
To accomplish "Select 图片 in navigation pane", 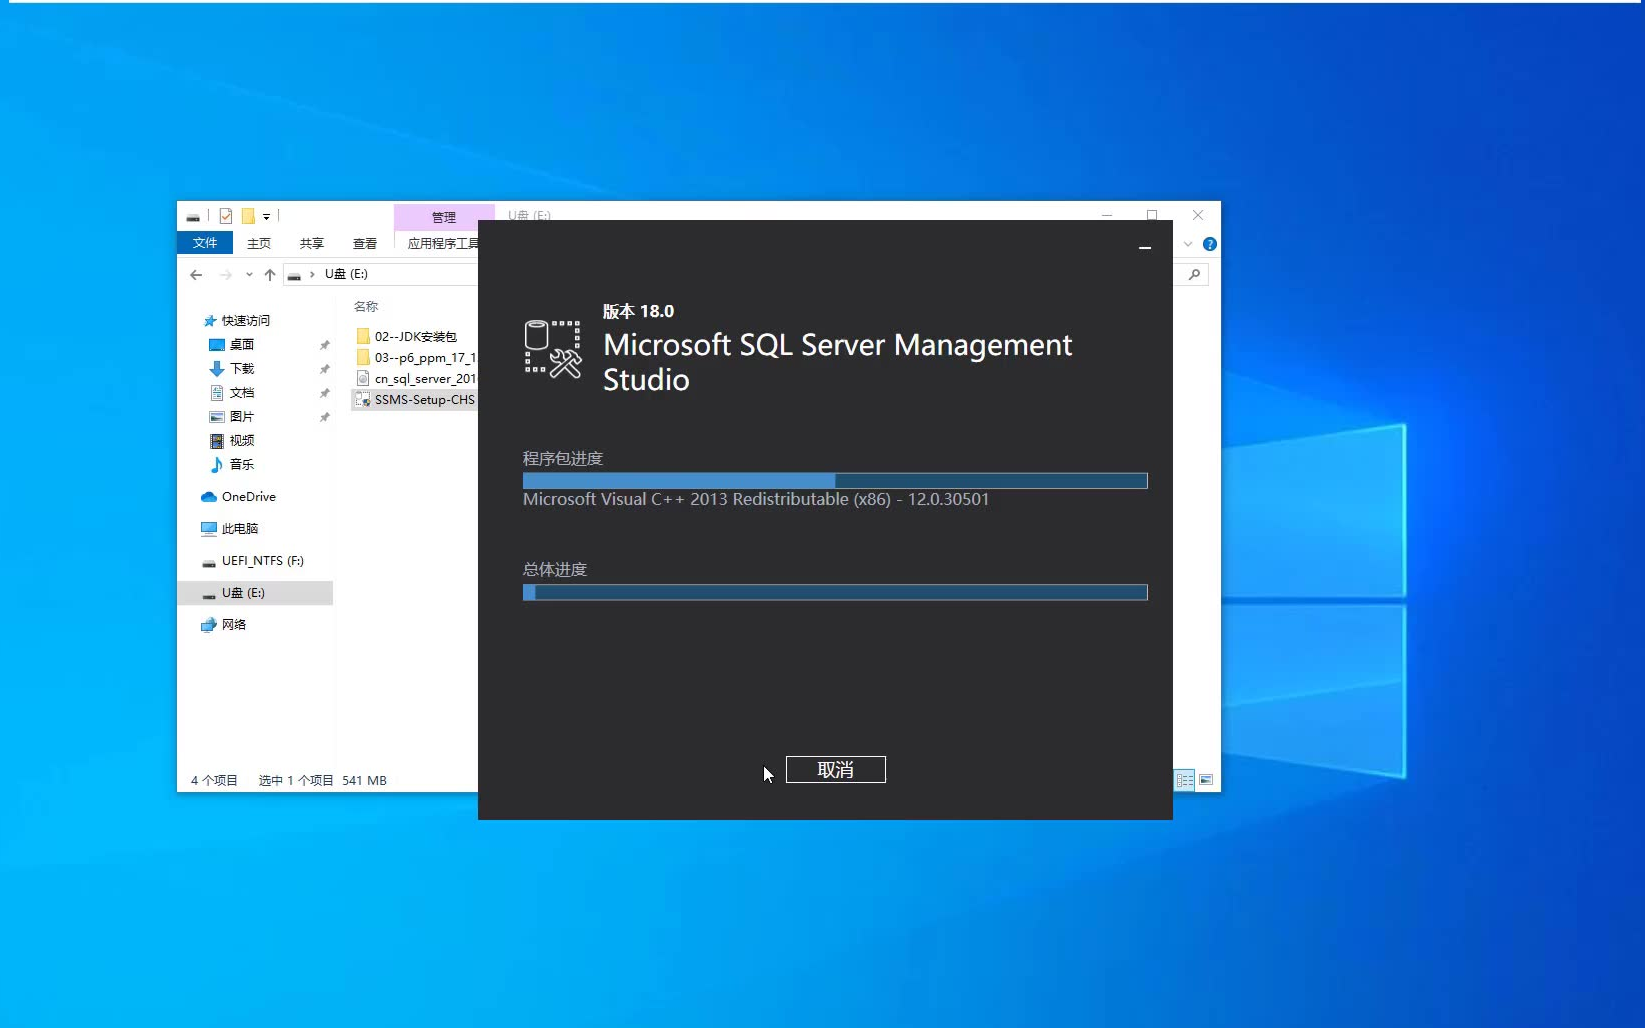I will 232,416.
